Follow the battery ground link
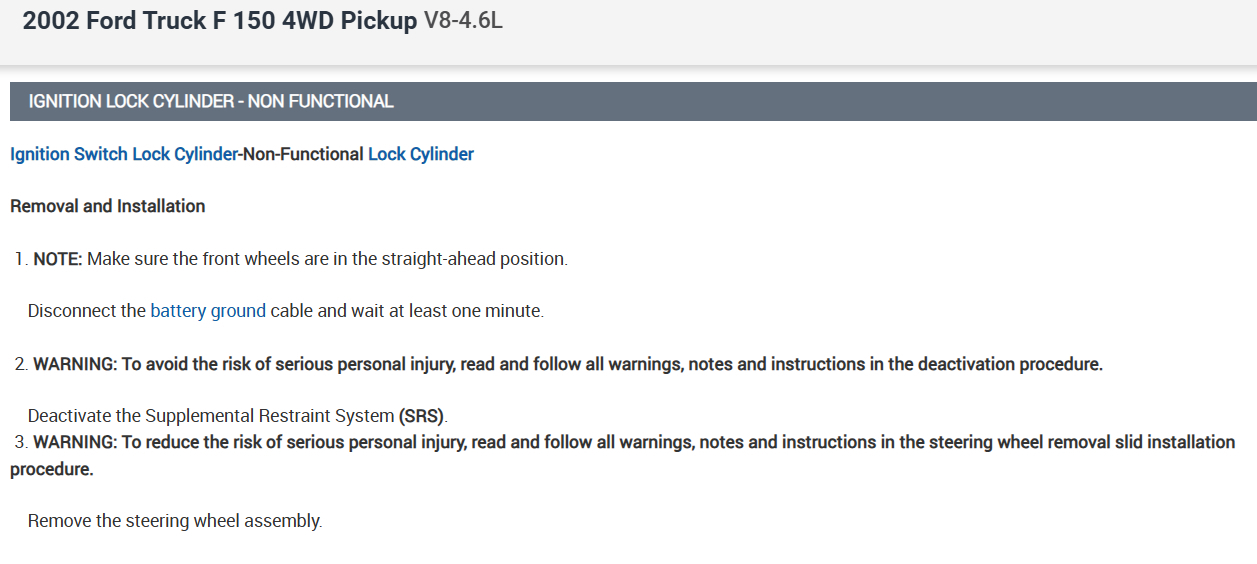This screenshot has width=1257, height=564. [208, 311]
